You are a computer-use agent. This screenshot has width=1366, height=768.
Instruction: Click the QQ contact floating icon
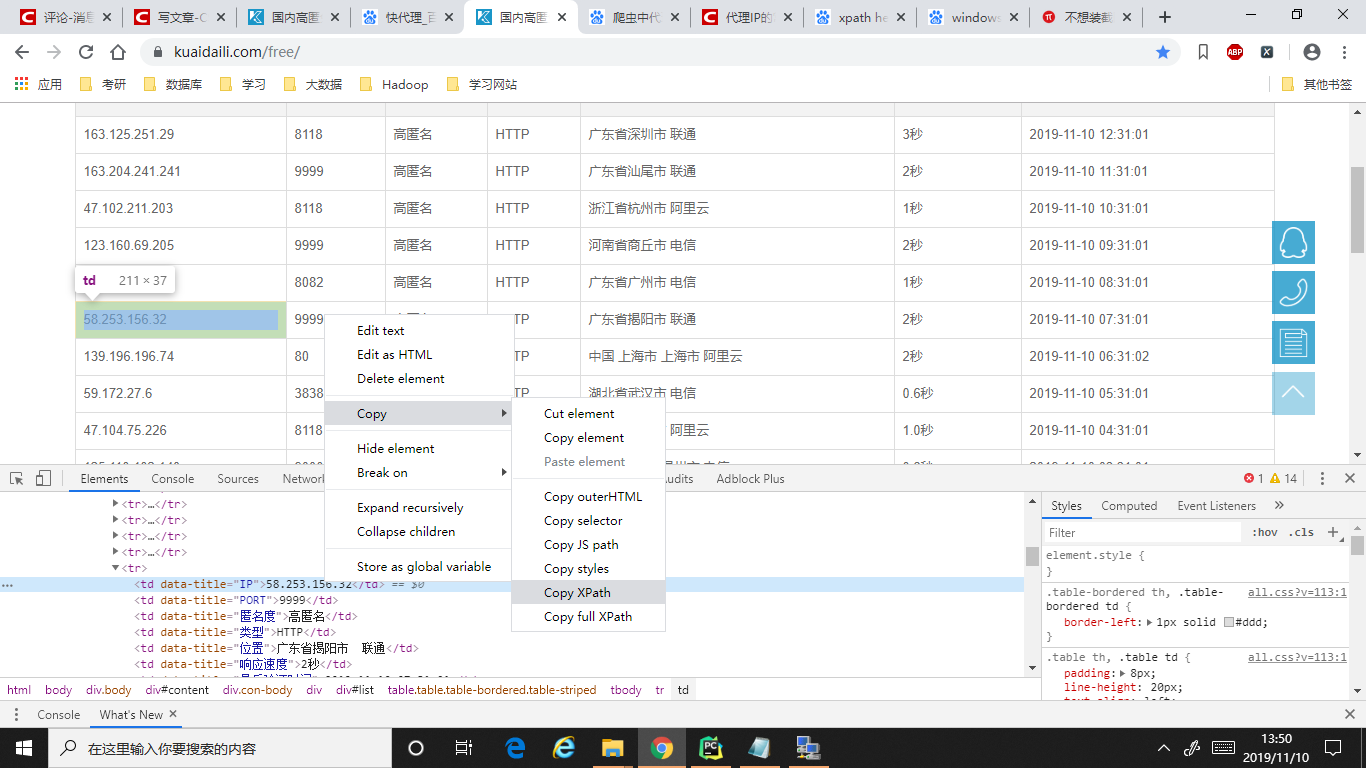coord(1293,242)
